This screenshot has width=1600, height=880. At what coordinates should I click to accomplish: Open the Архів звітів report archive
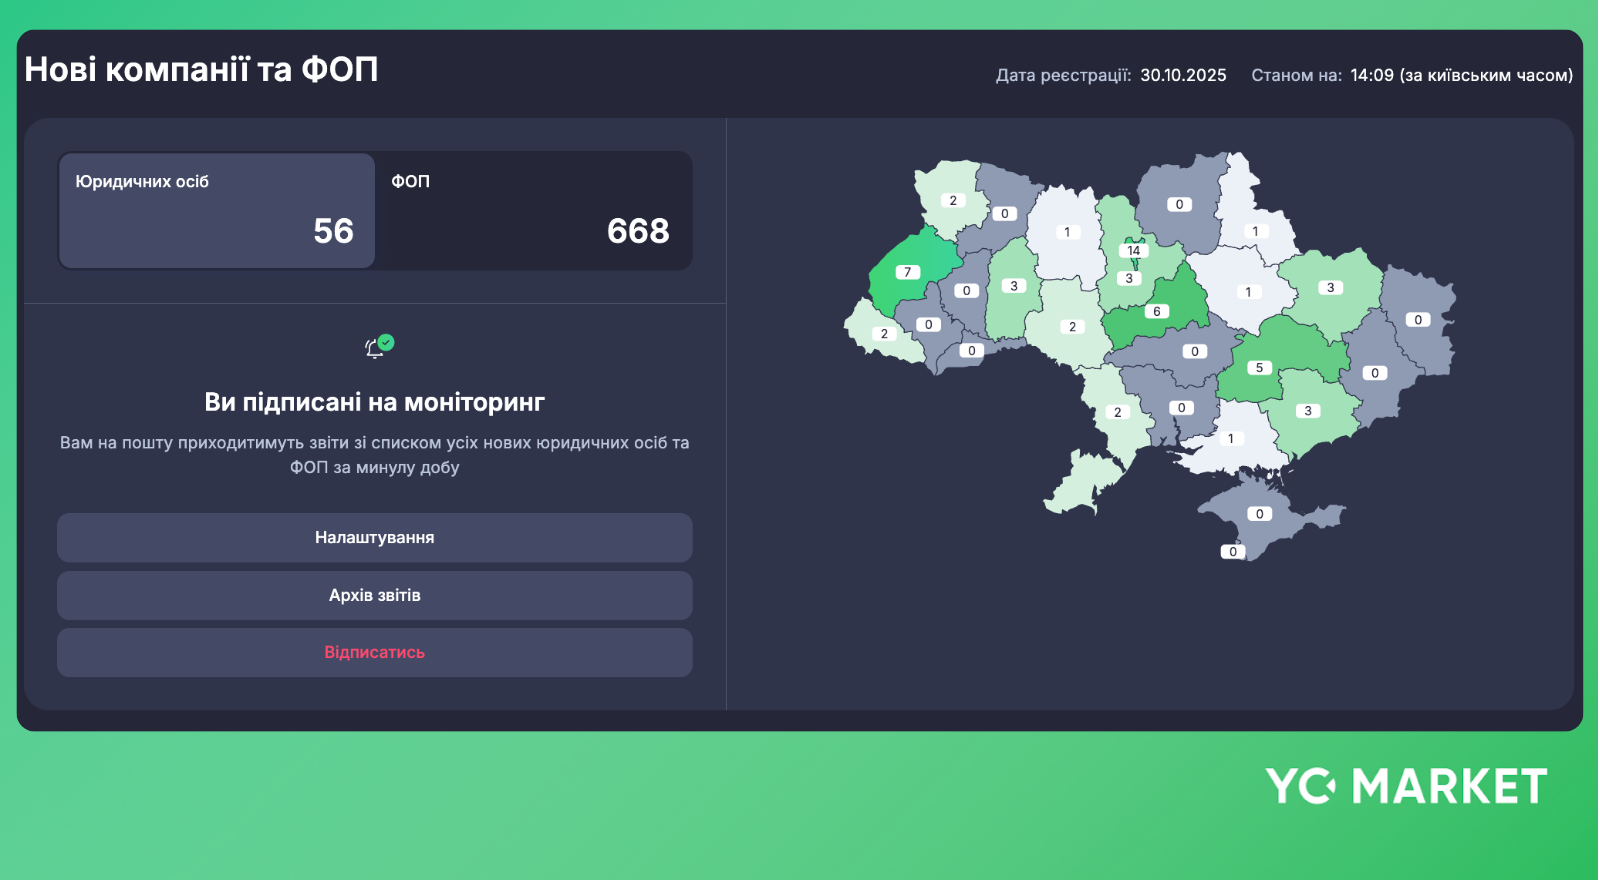click(374, 595)
